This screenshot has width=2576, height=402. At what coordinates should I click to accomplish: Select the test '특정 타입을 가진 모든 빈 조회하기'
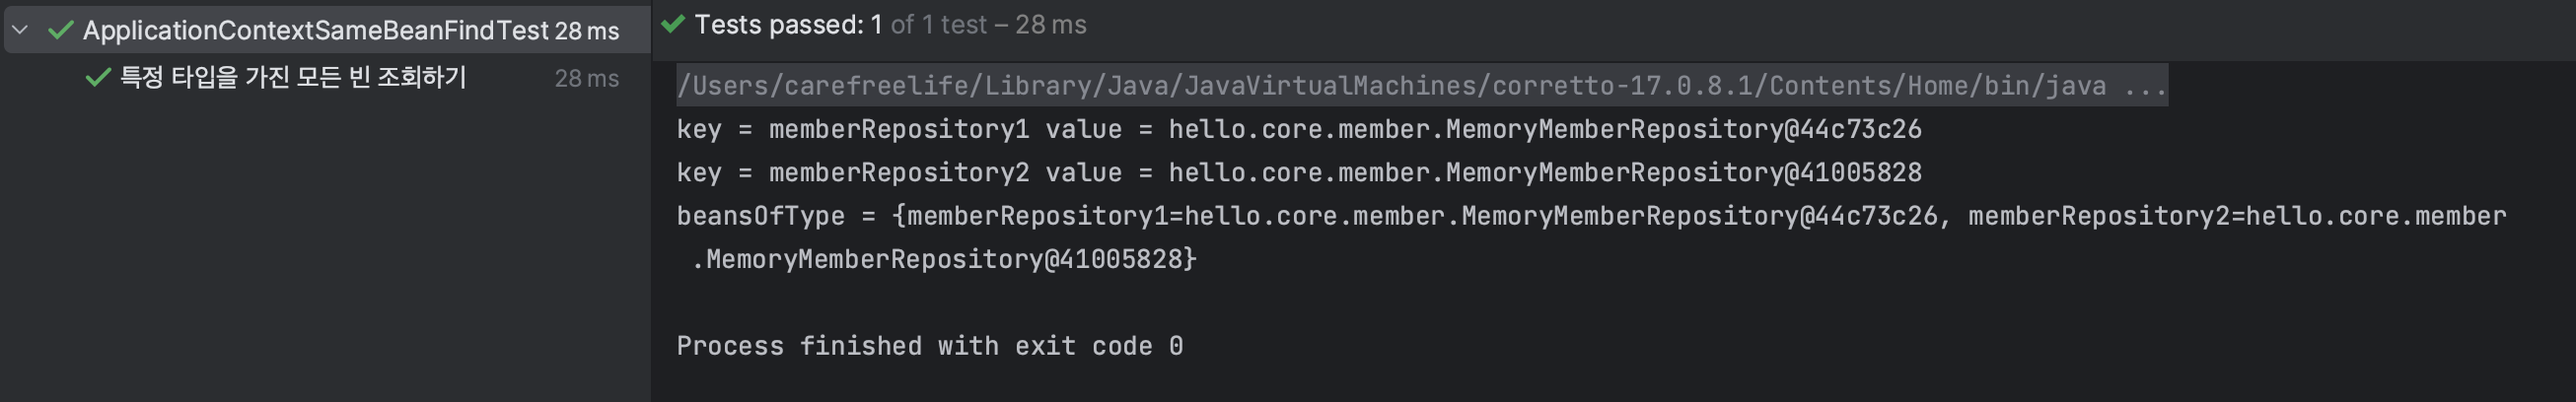click(x=293, y=78)
